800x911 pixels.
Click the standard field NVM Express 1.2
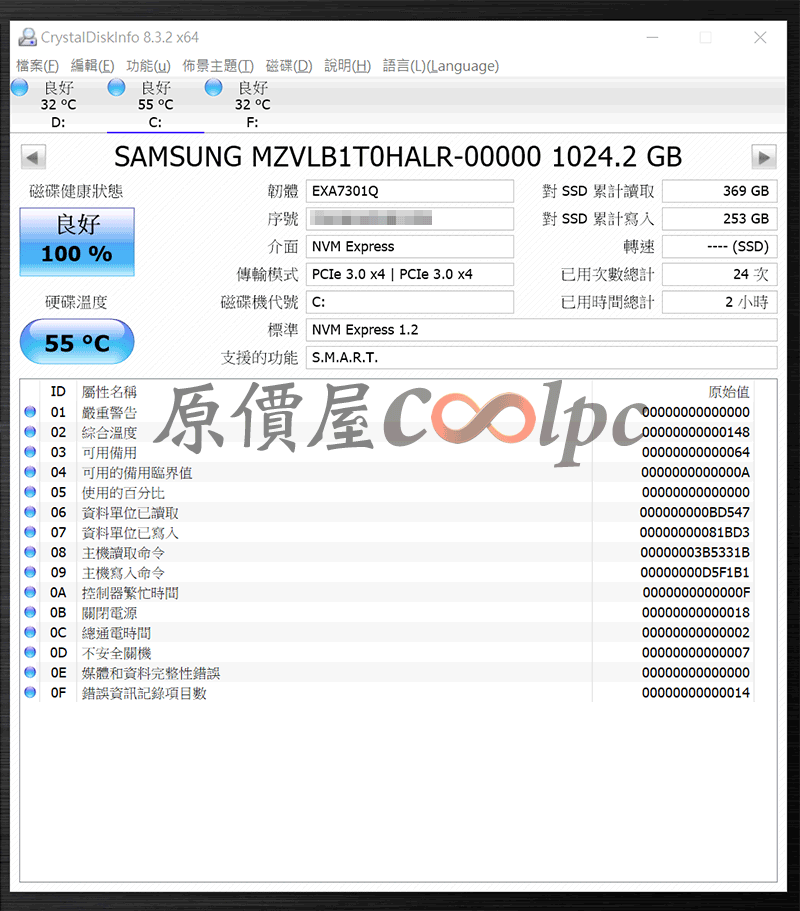point(541,330)
